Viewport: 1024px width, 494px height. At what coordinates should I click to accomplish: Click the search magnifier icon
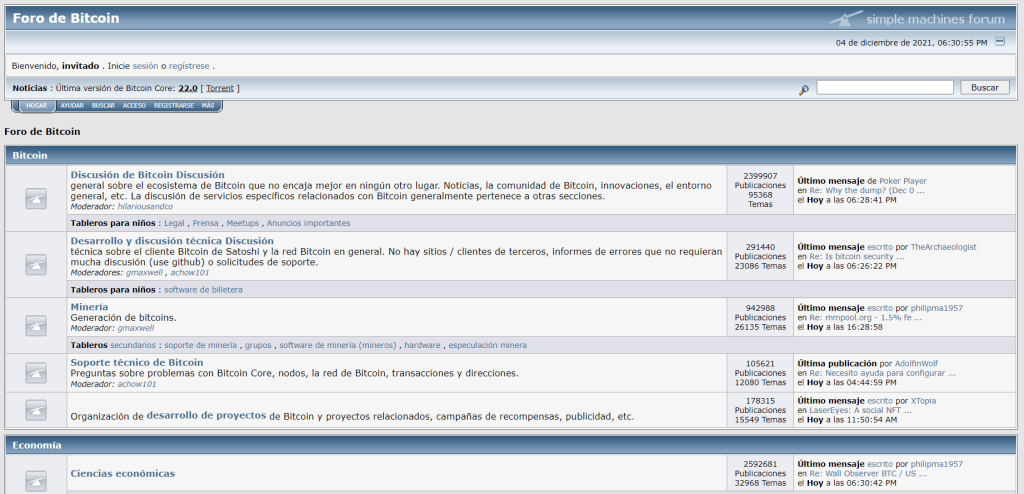click(803, 90)
